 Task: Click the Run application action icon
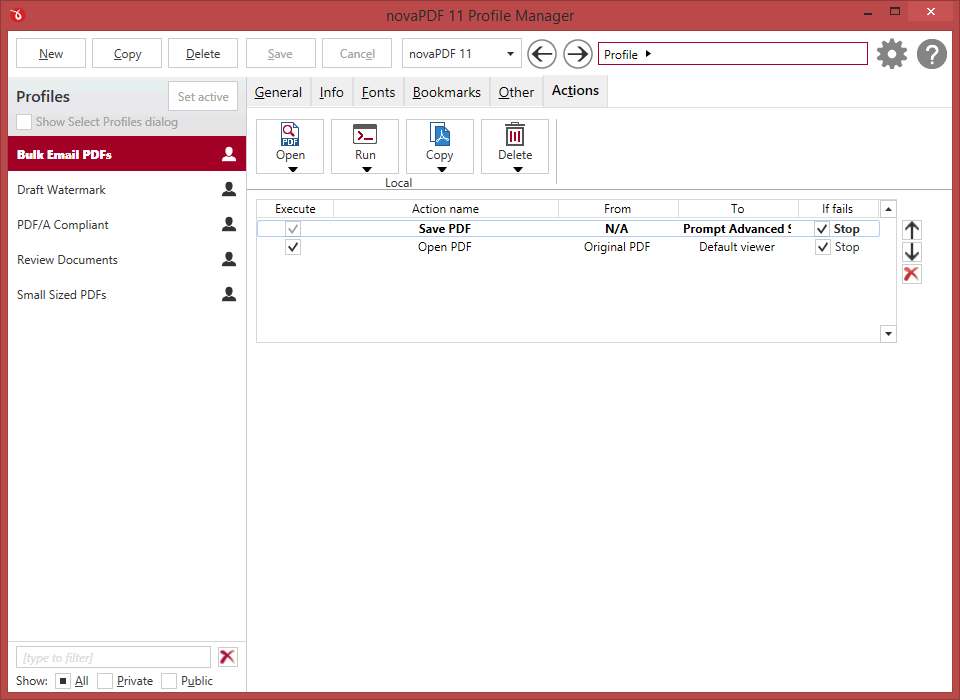365,134
